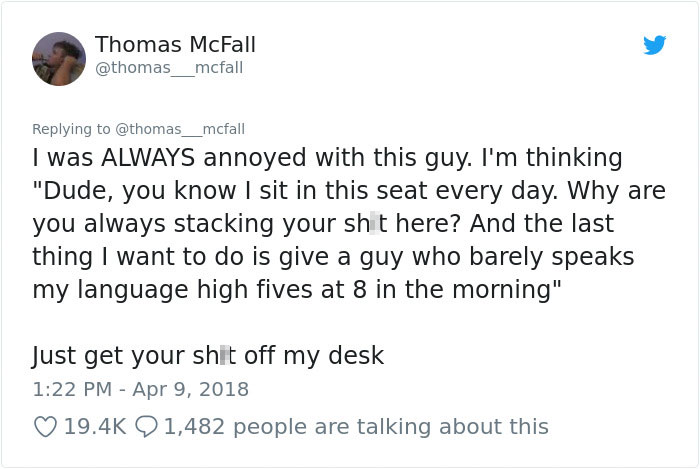Open the 1:22 PM - Apr 9, 2018 timestamp
The image size is (700, 469).
pyautogui.click(x=140, y=388)
